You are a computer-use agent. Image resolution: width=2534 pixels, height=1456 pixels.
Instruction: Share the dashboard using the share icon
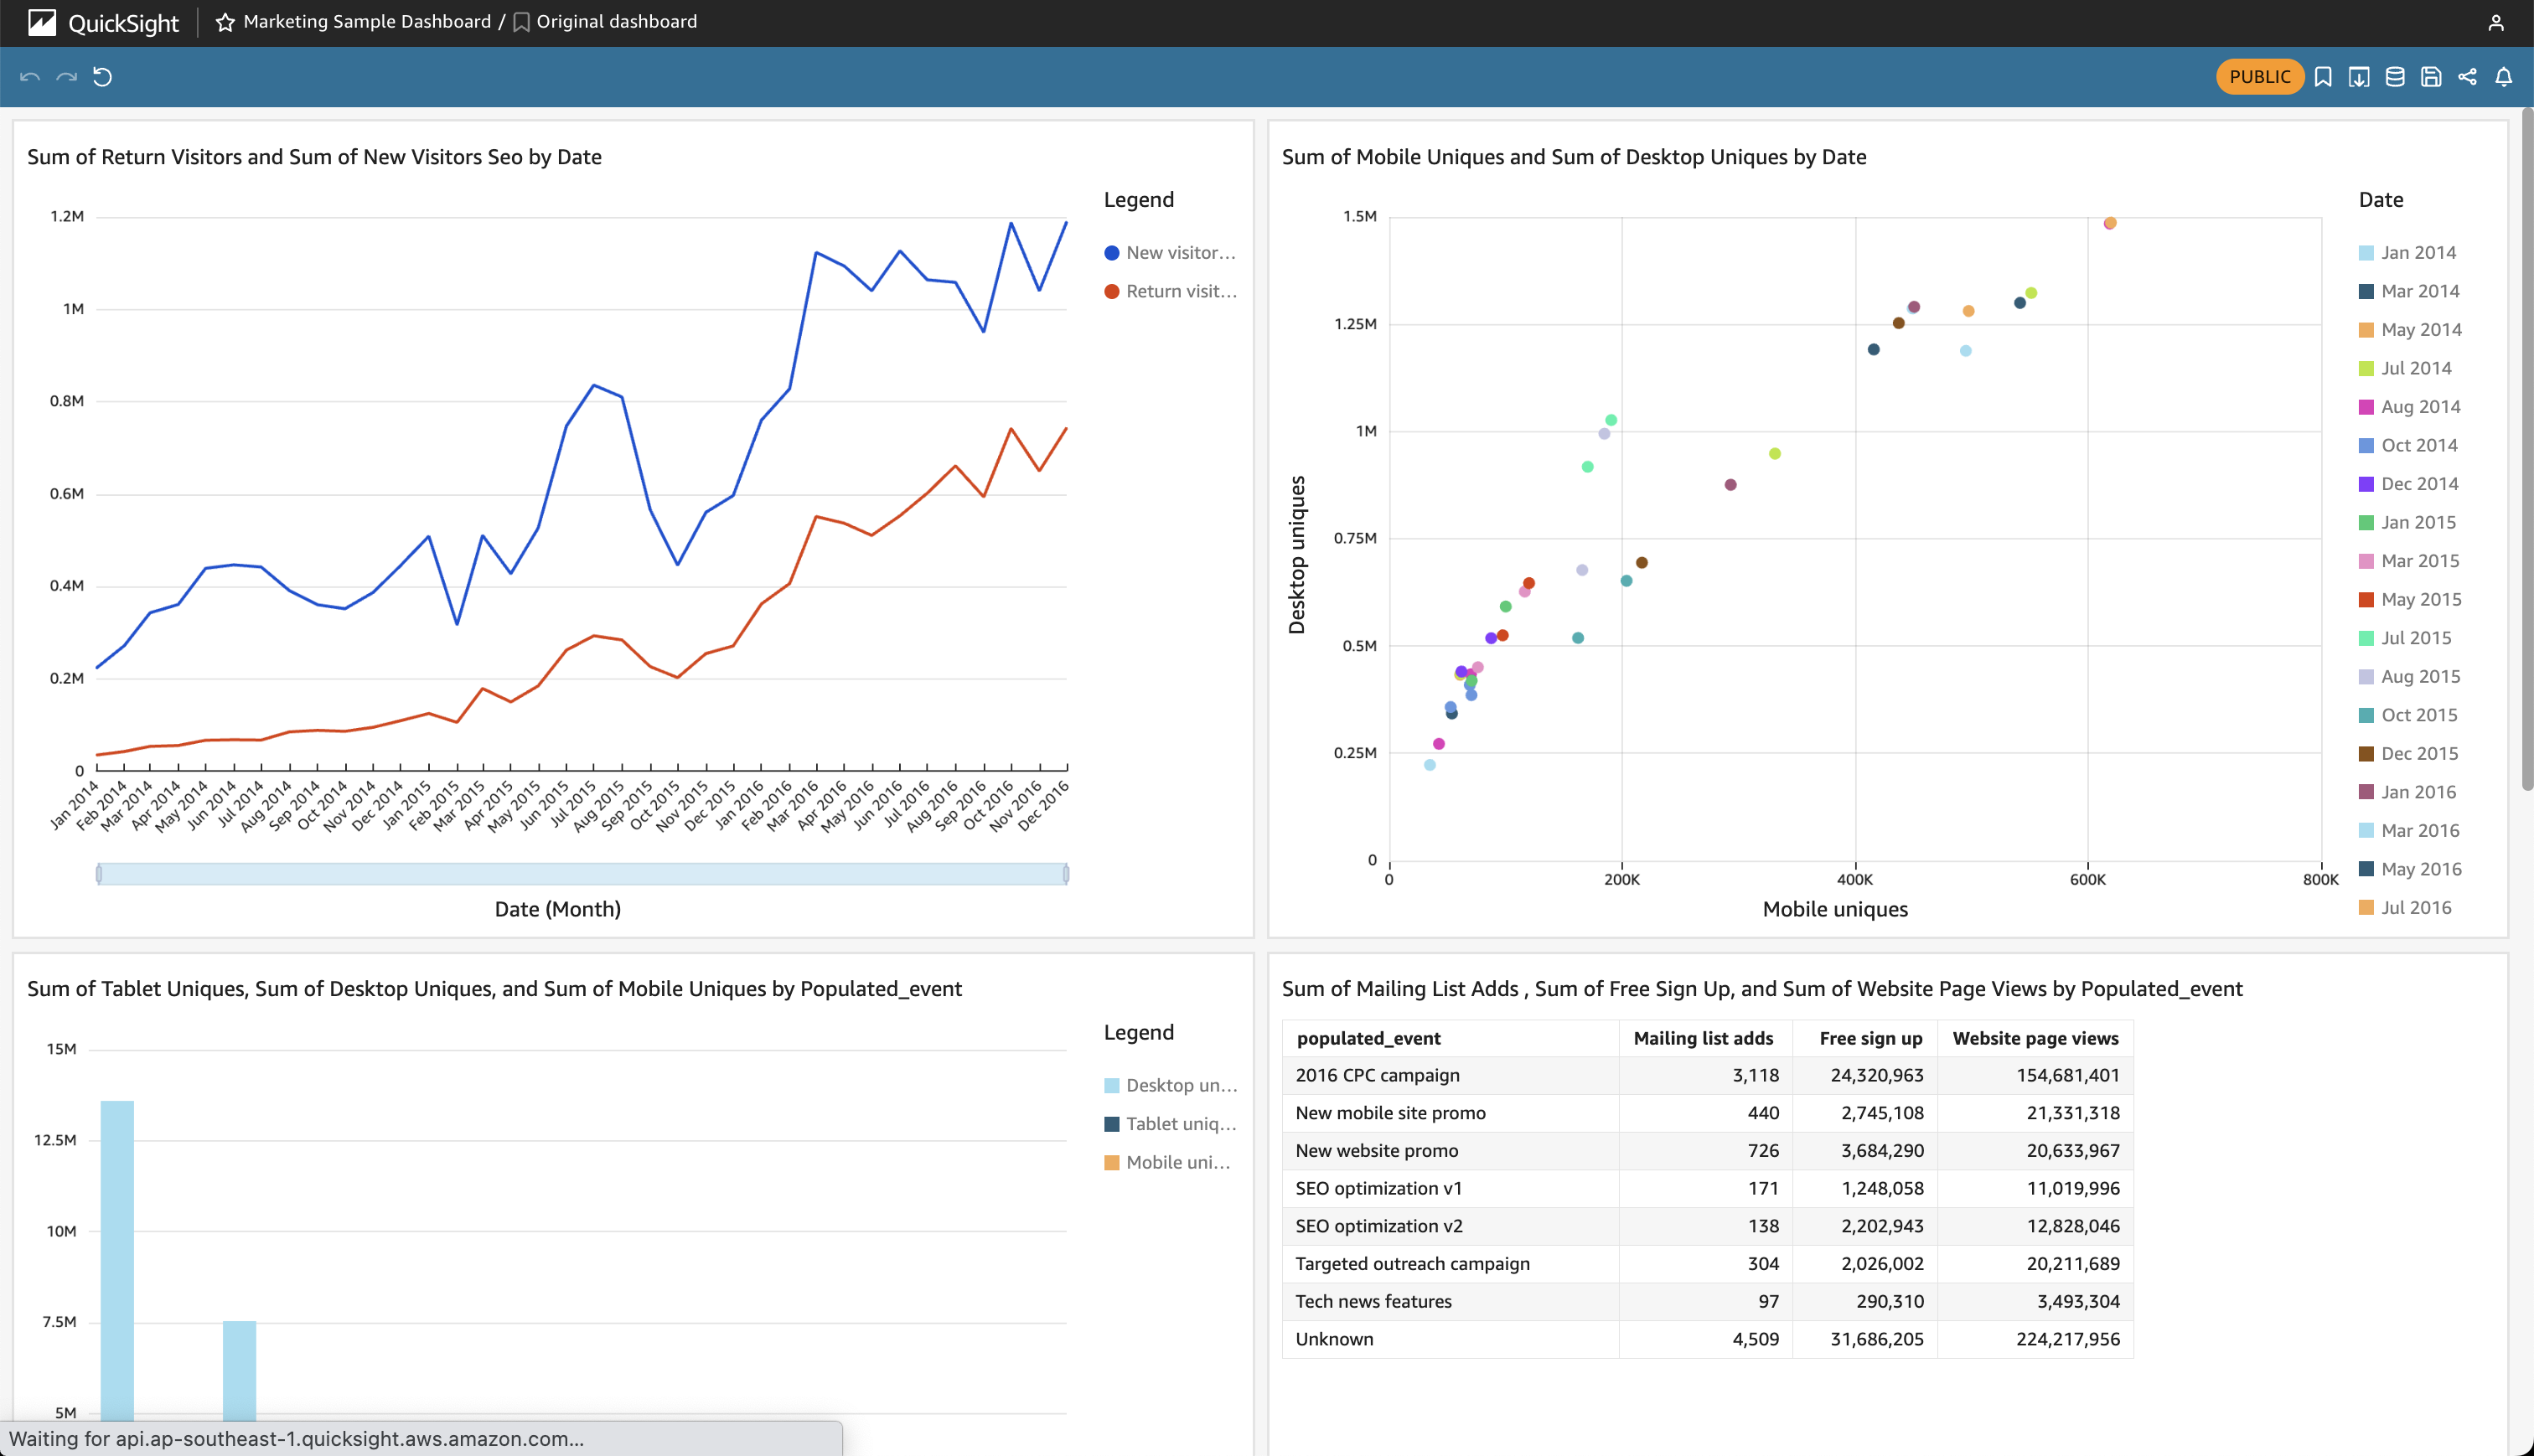[x=2466, y=76]
